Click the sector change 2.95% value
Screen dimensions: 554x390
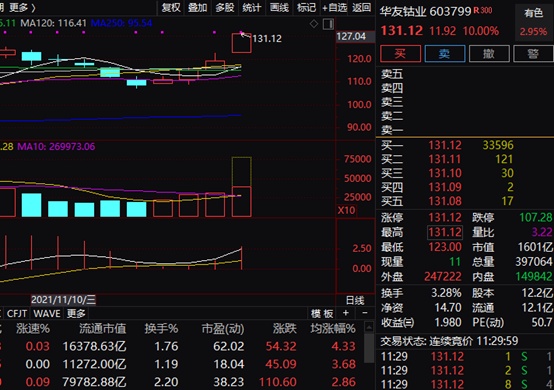(534, 32)
